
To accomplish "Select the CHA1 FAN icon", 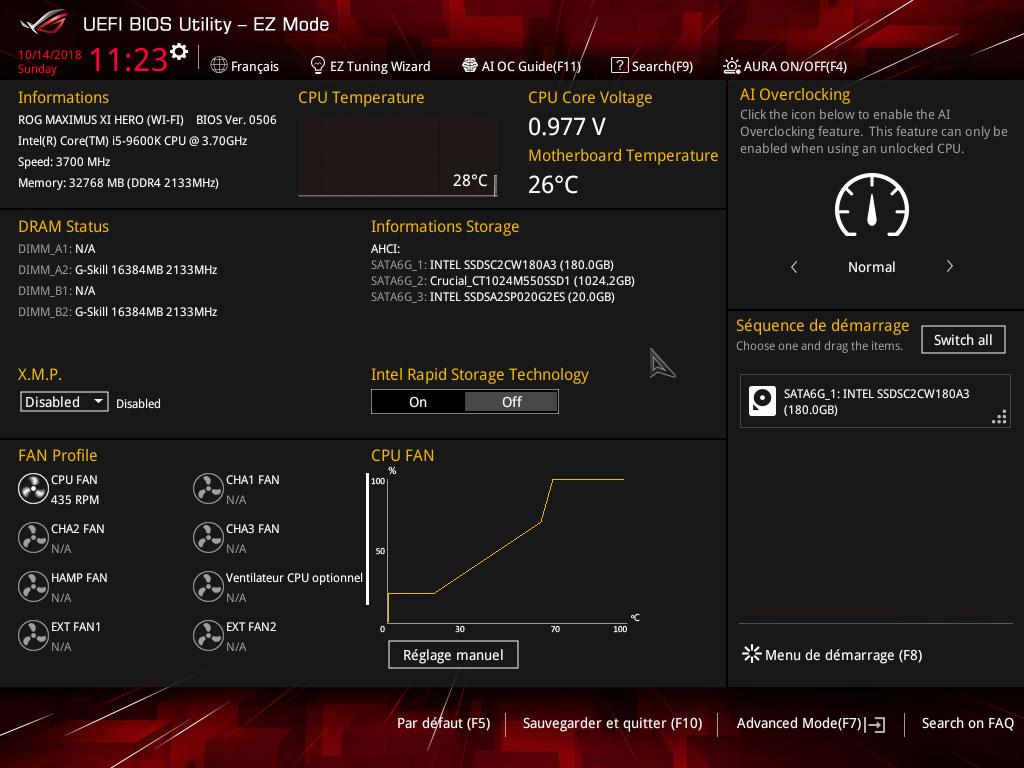I will (208, 489).
